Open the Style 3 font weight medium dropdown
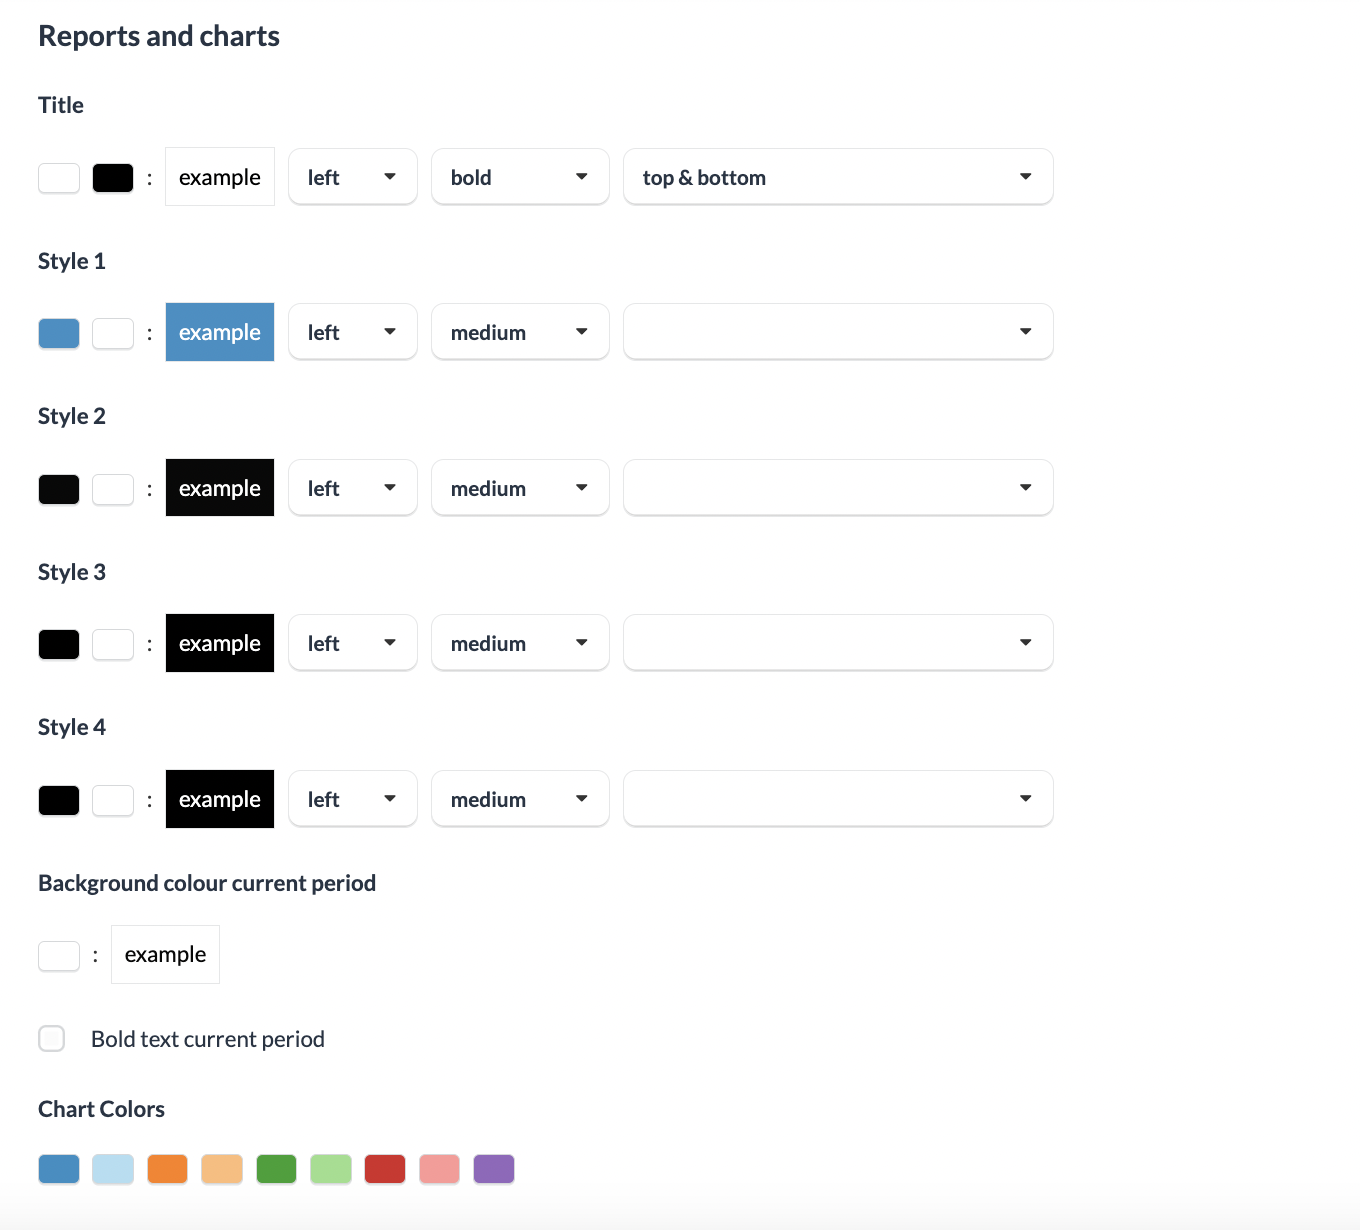 (520, 643)
